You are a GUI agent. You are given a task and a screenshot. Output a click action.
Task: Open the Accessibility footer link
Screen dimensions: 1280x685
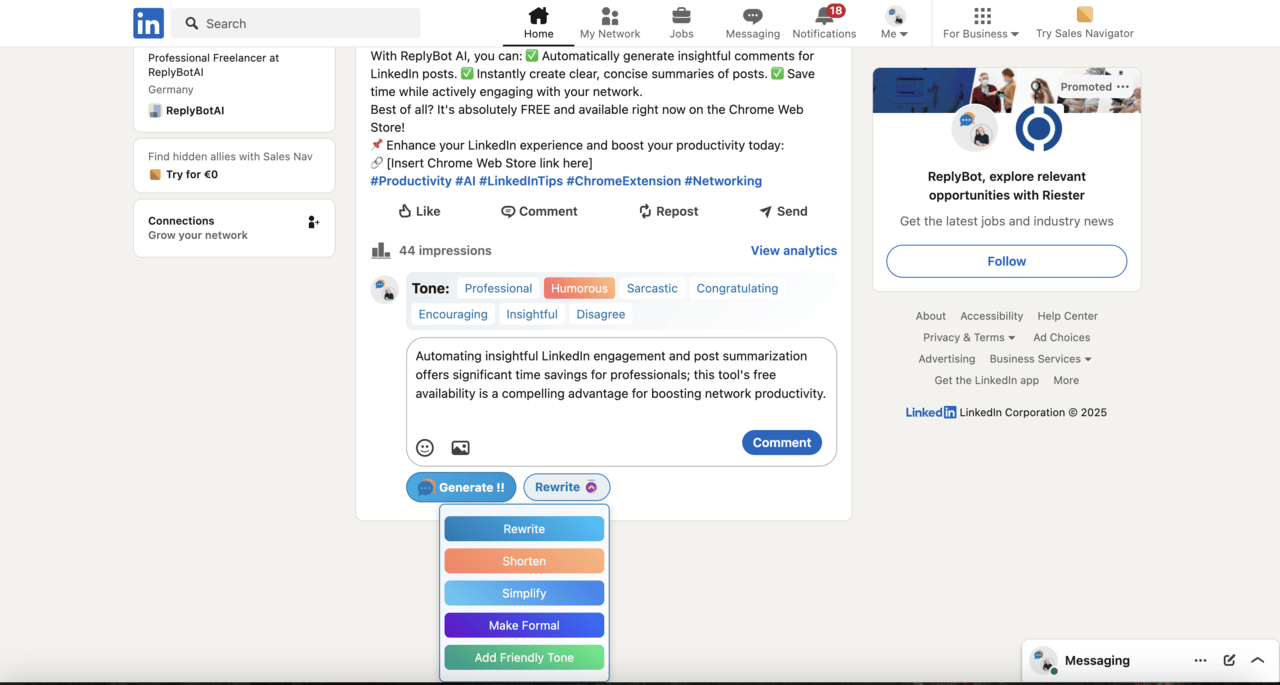coord(992,316)
